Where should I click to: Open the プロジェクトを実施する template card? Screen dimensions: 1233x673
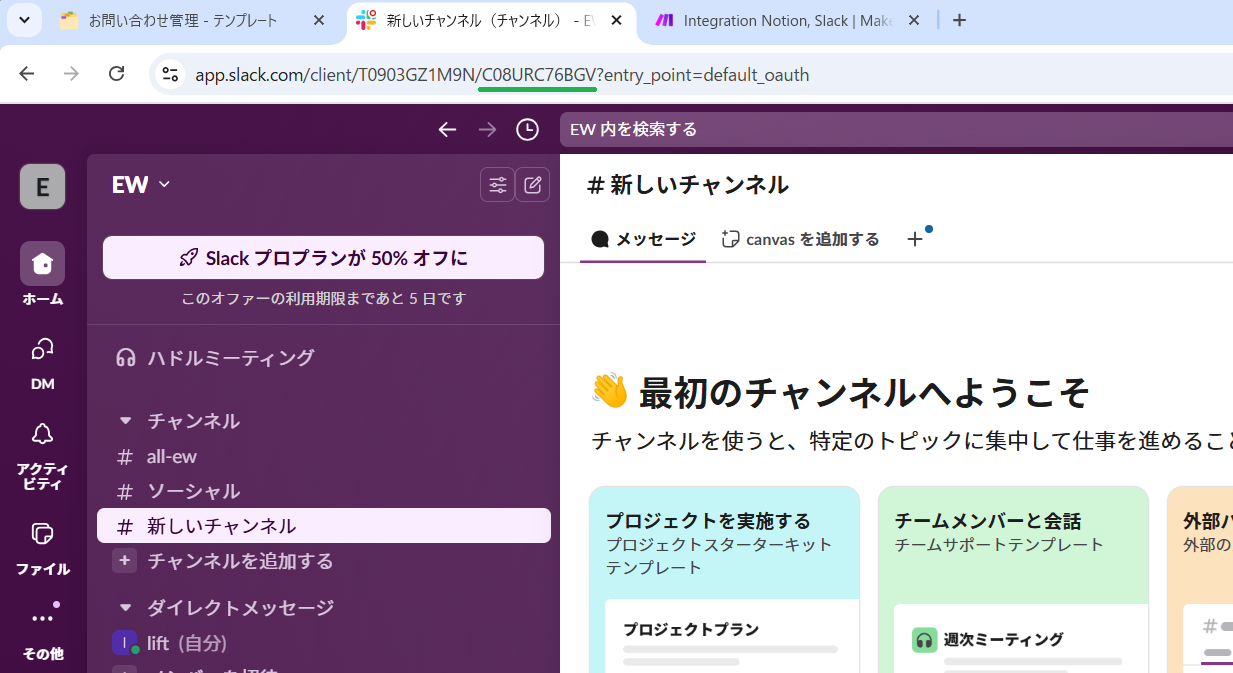(725, 580)
